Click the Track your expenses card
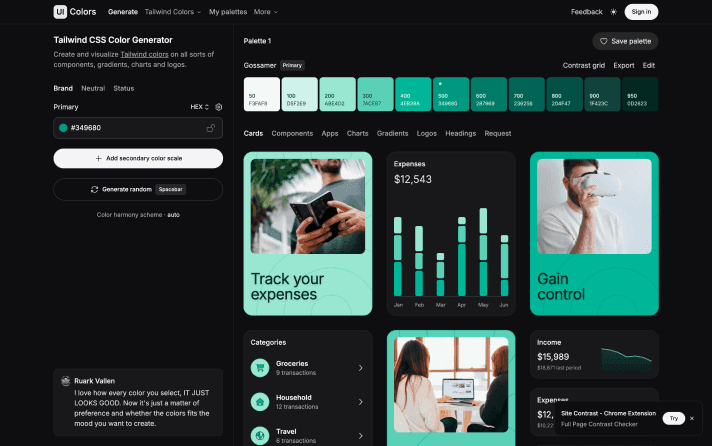 coord(308,233)
